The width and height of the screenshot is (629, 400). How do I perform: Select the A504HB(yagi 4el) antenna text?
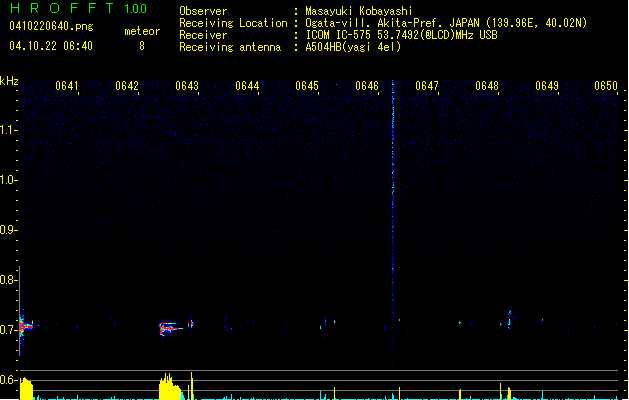[x=353, y=47]
